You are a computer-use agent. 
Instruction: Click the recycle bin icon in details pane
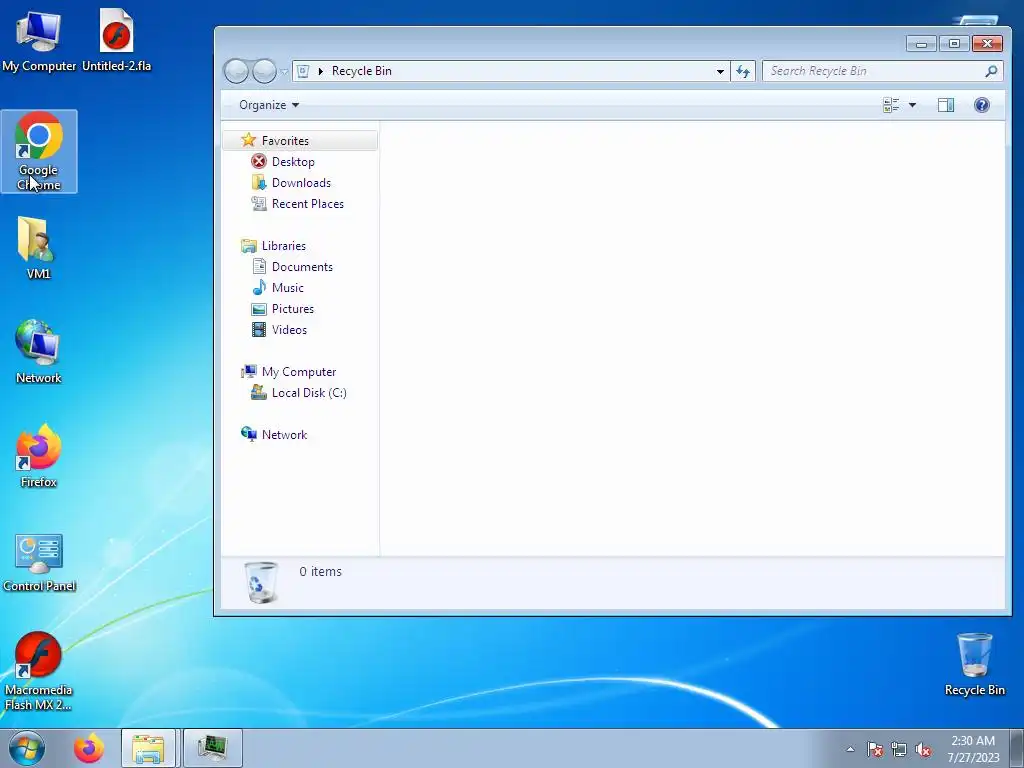pyautogui.click(x=261, y=582)
